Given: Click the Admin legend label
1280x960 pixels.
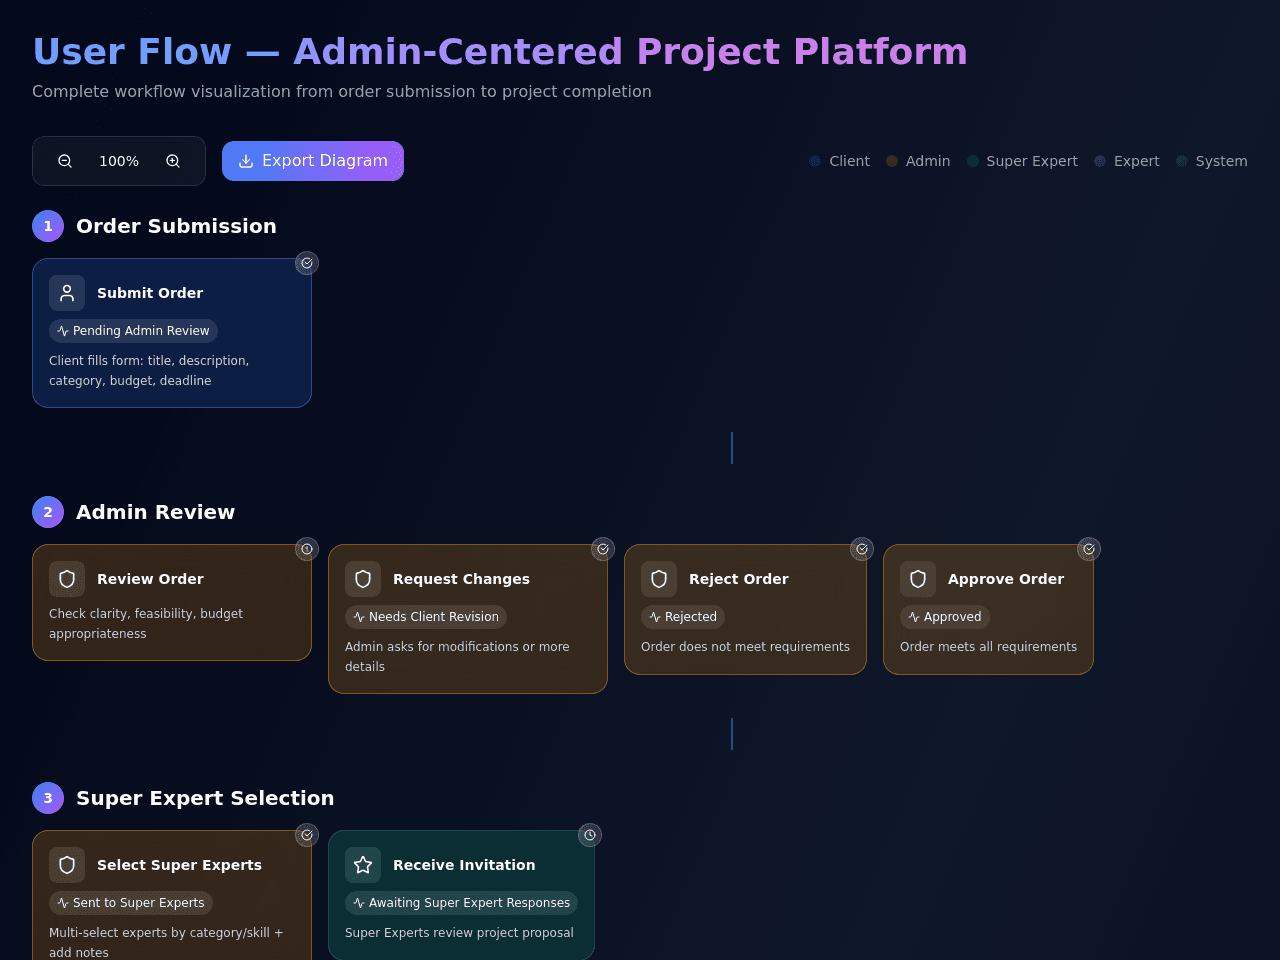Looking at the screenshot, I should tap(928, 161).
